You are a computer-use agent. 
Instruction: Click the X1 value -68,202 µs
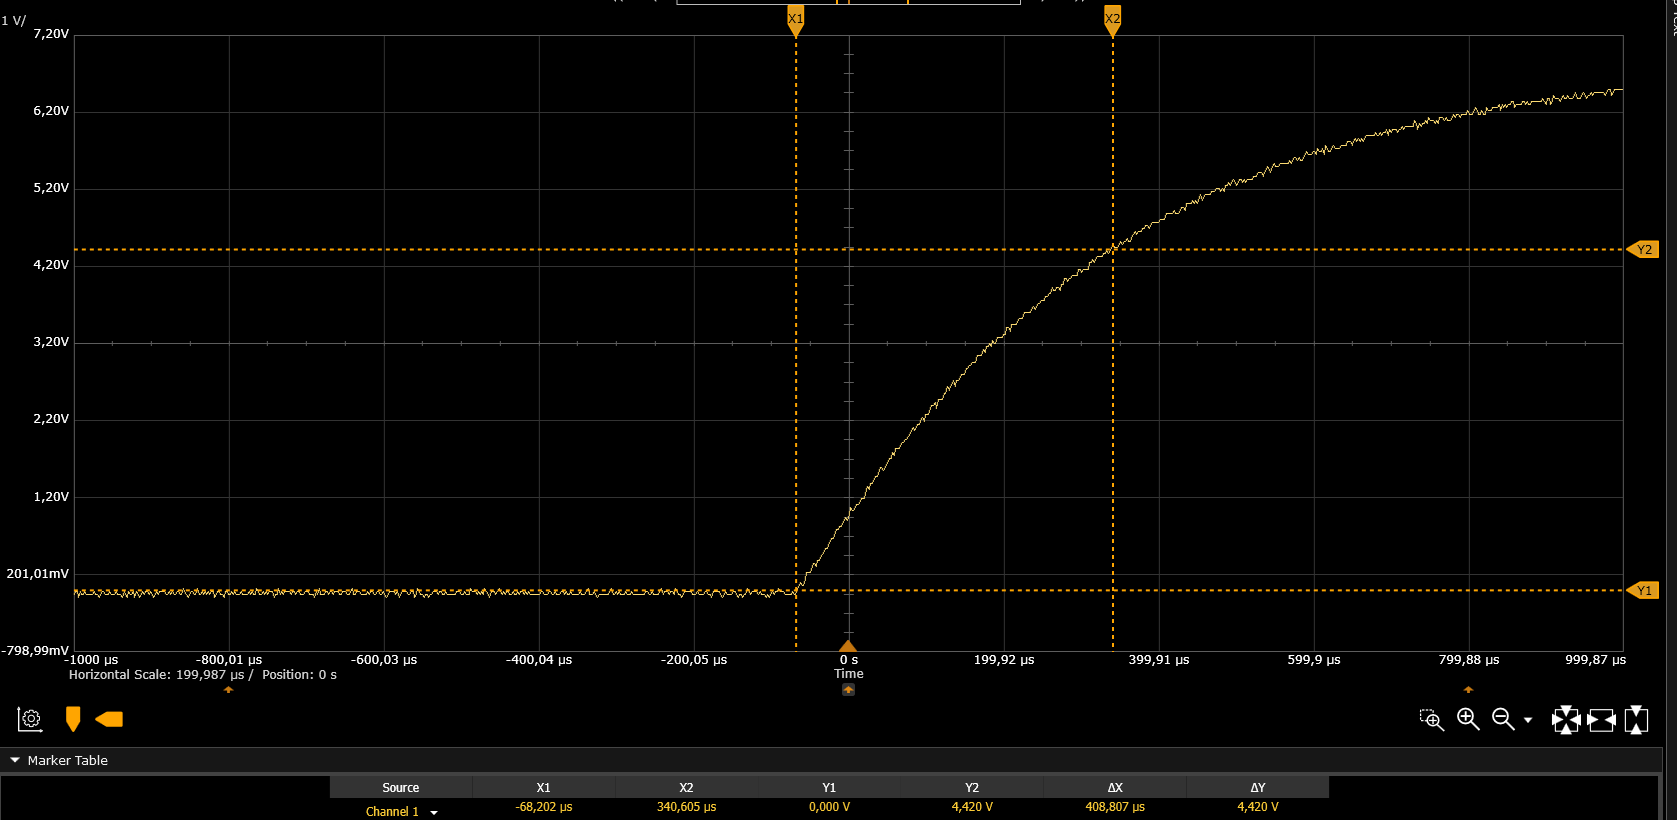tap(544, 807)
